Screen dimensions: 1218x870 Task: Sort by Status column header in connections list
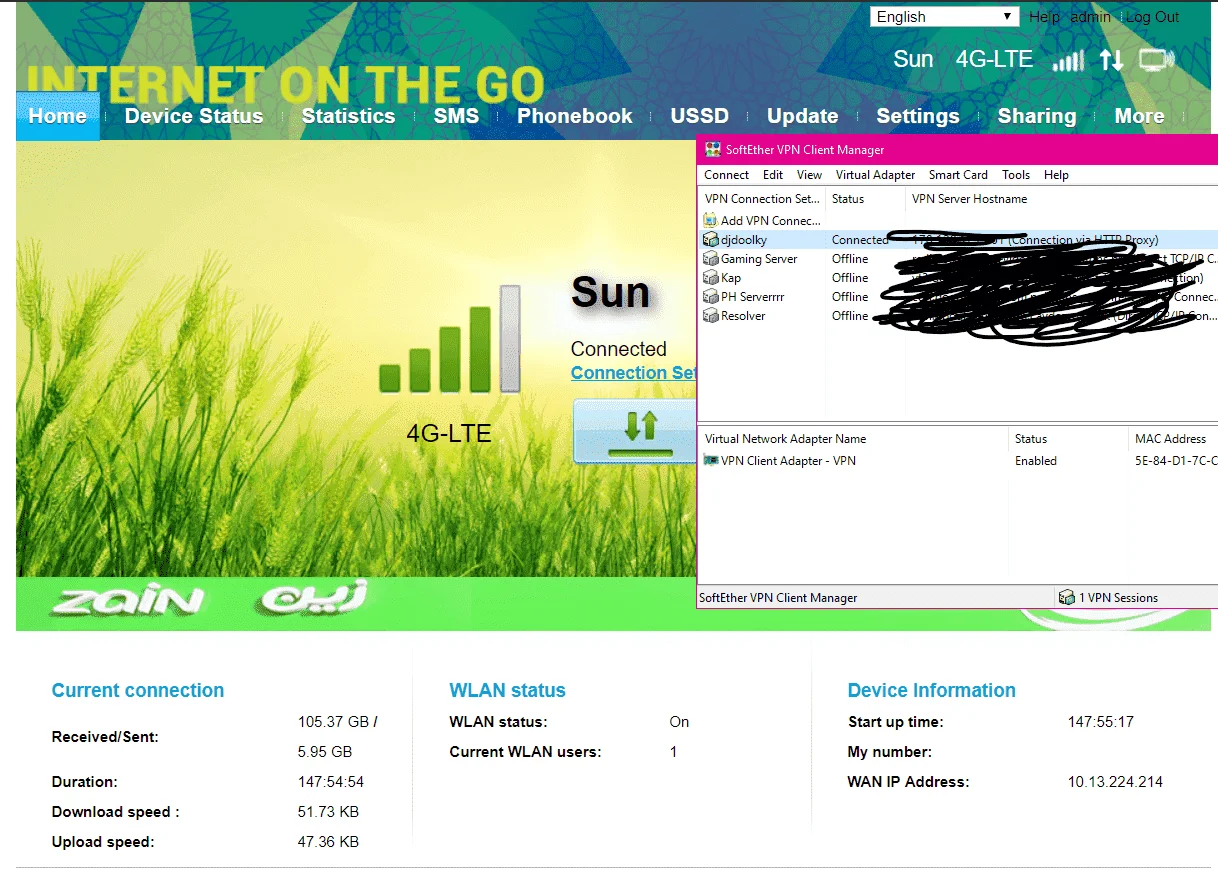(x=865, y=199)
